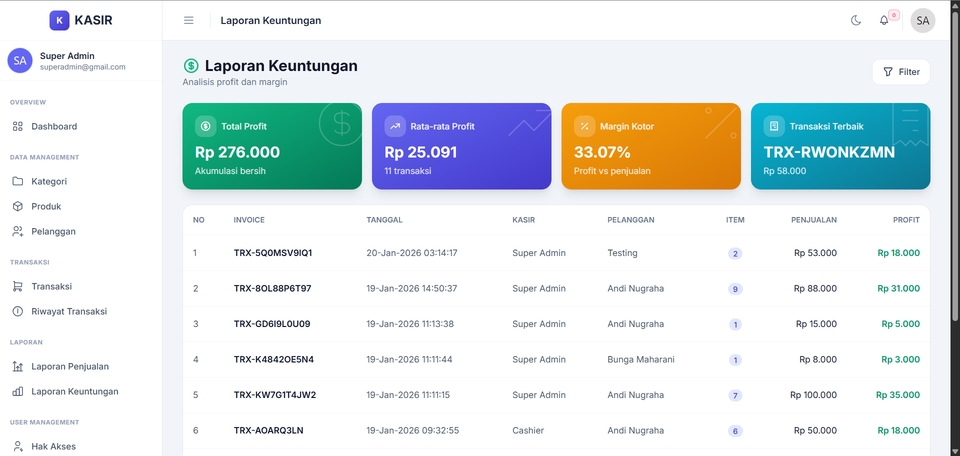Toggle dark mode with the moon icon
The width and height of the screenshot is (960, 456).
click(x=856, y=20)
